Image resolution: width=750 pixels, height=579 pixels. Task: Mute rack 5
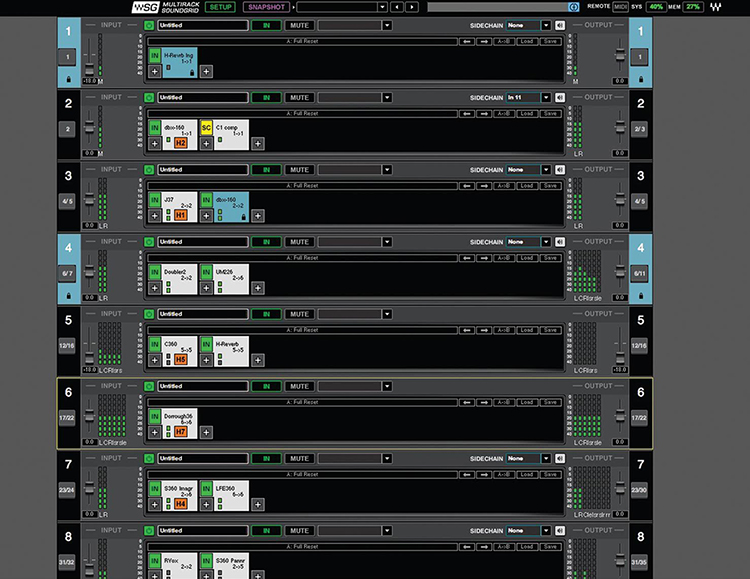pos(299,314)
